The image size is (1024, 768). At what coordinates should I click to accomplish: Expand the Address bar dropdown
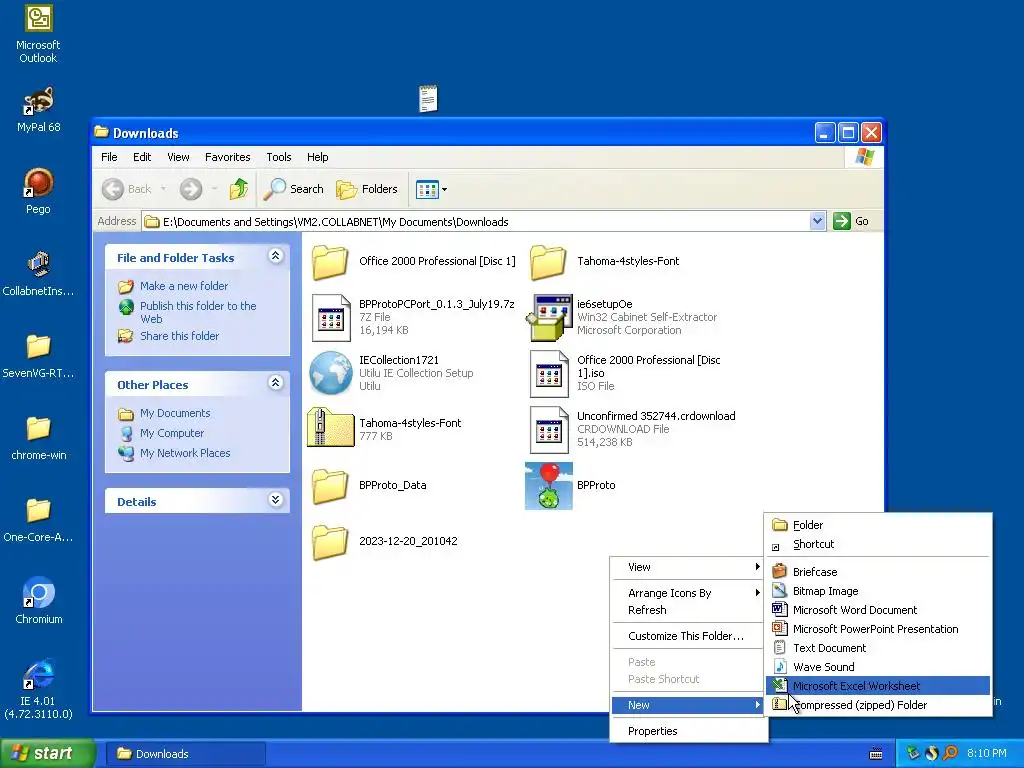click(817, 221)
